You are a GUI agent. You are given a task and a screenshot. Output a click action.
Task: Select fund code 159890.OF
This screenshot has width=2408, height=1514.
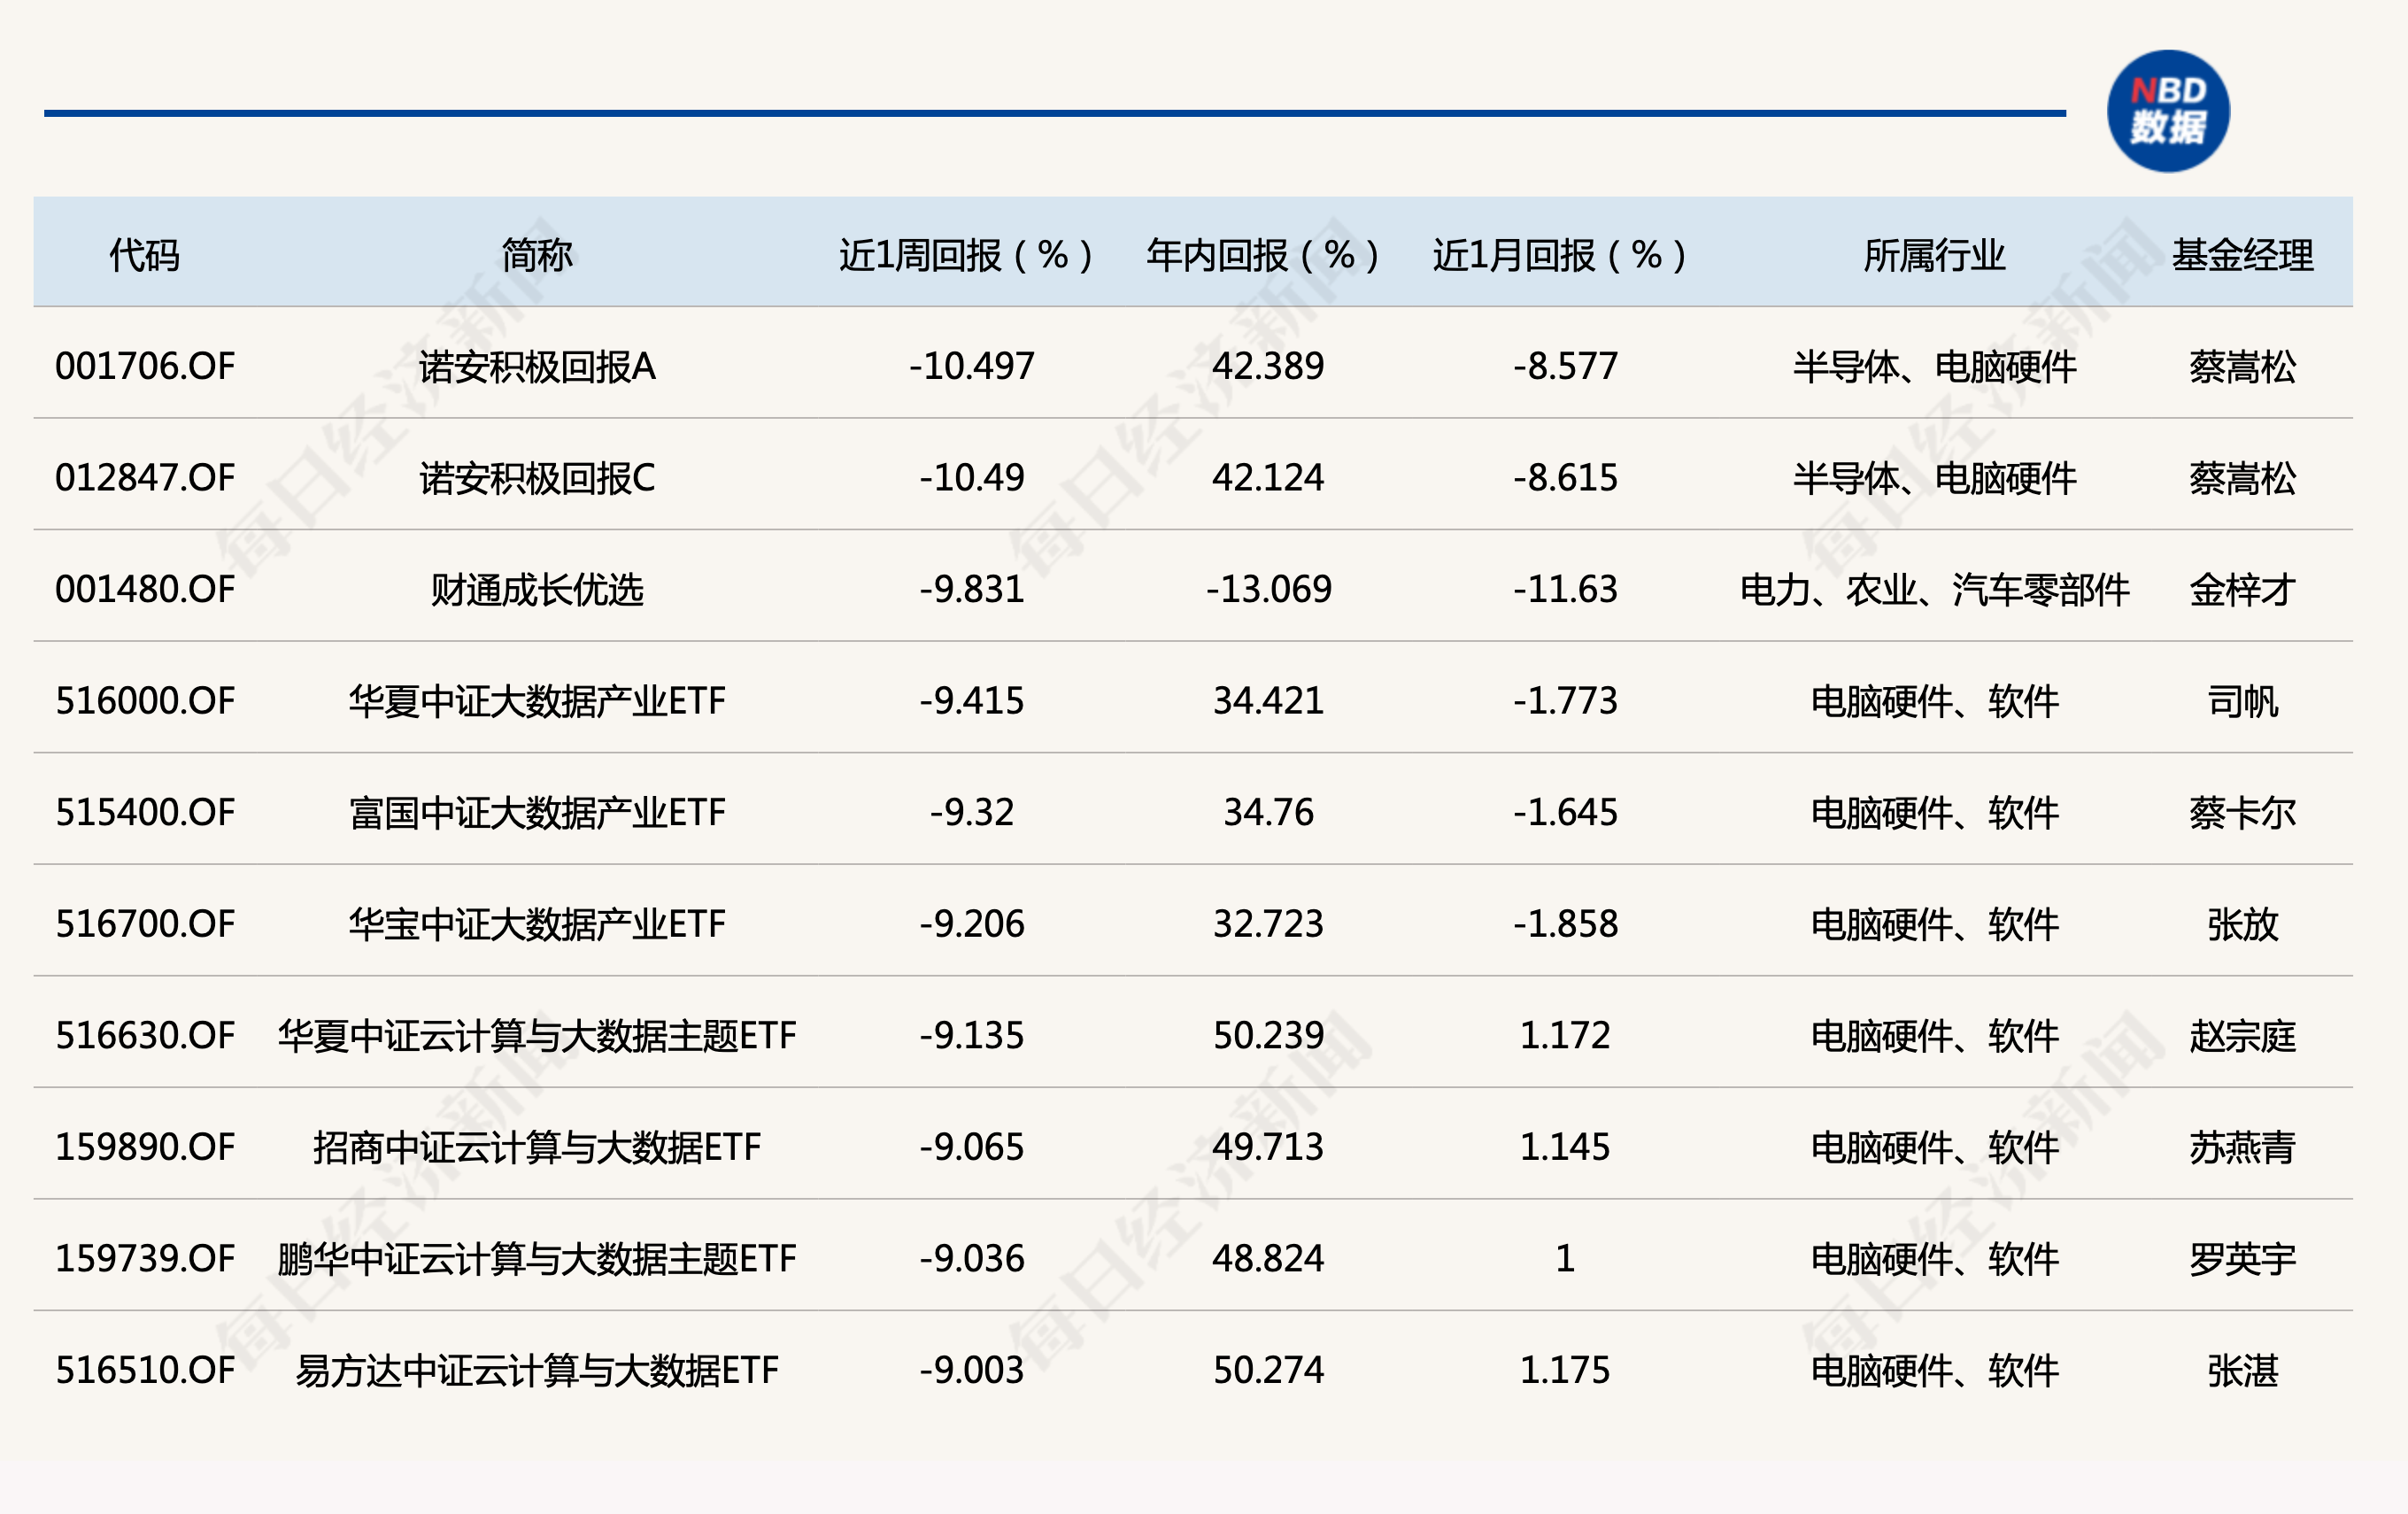[145, 1147]
